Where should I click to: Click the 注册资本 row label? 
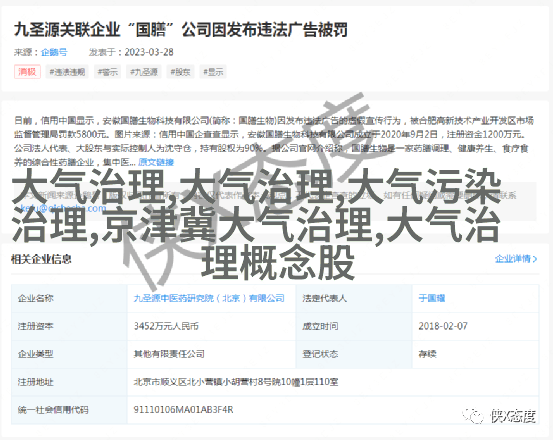[36, 326]
